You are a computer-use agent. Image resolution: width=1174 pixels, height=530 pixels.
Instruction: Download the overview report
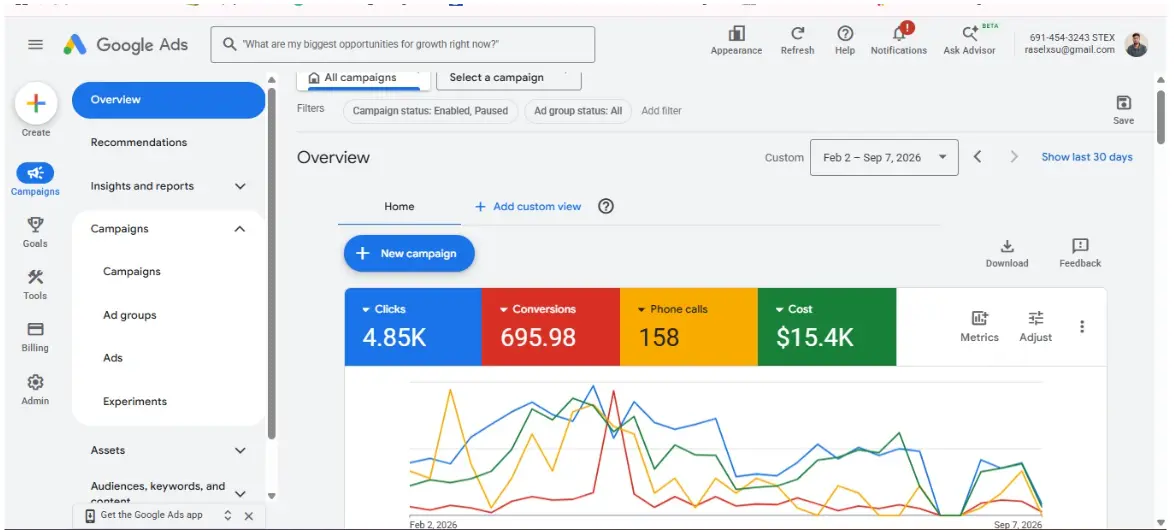(x=1007, y=254)
